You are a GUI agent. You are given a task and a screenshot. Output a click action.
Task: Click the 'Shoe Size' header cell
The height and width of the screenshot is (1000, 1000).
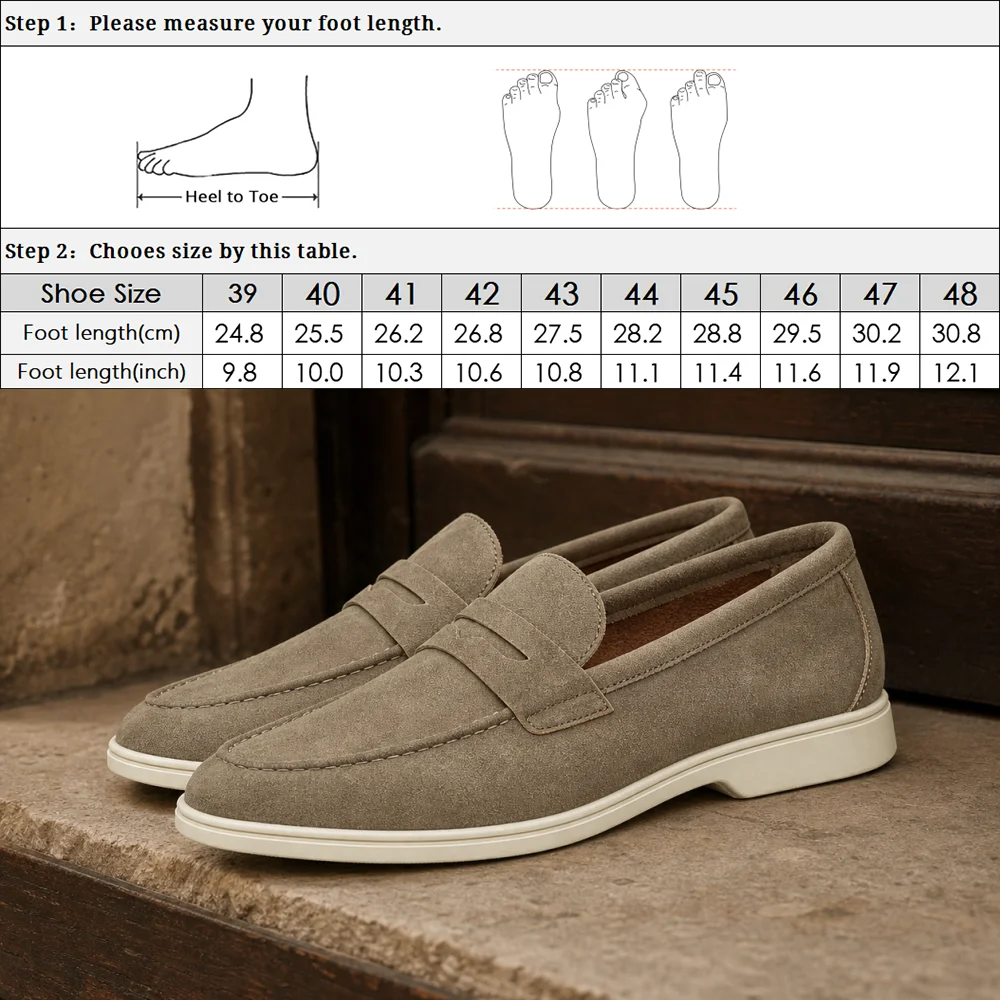click(101, 293)
